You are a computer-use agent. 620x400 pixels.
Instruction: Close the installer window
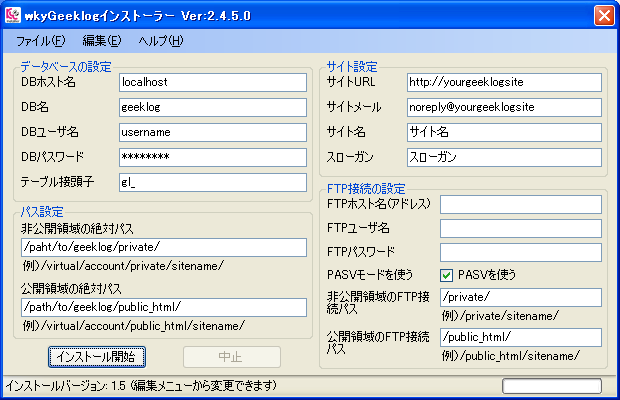[x=604, y=16]
